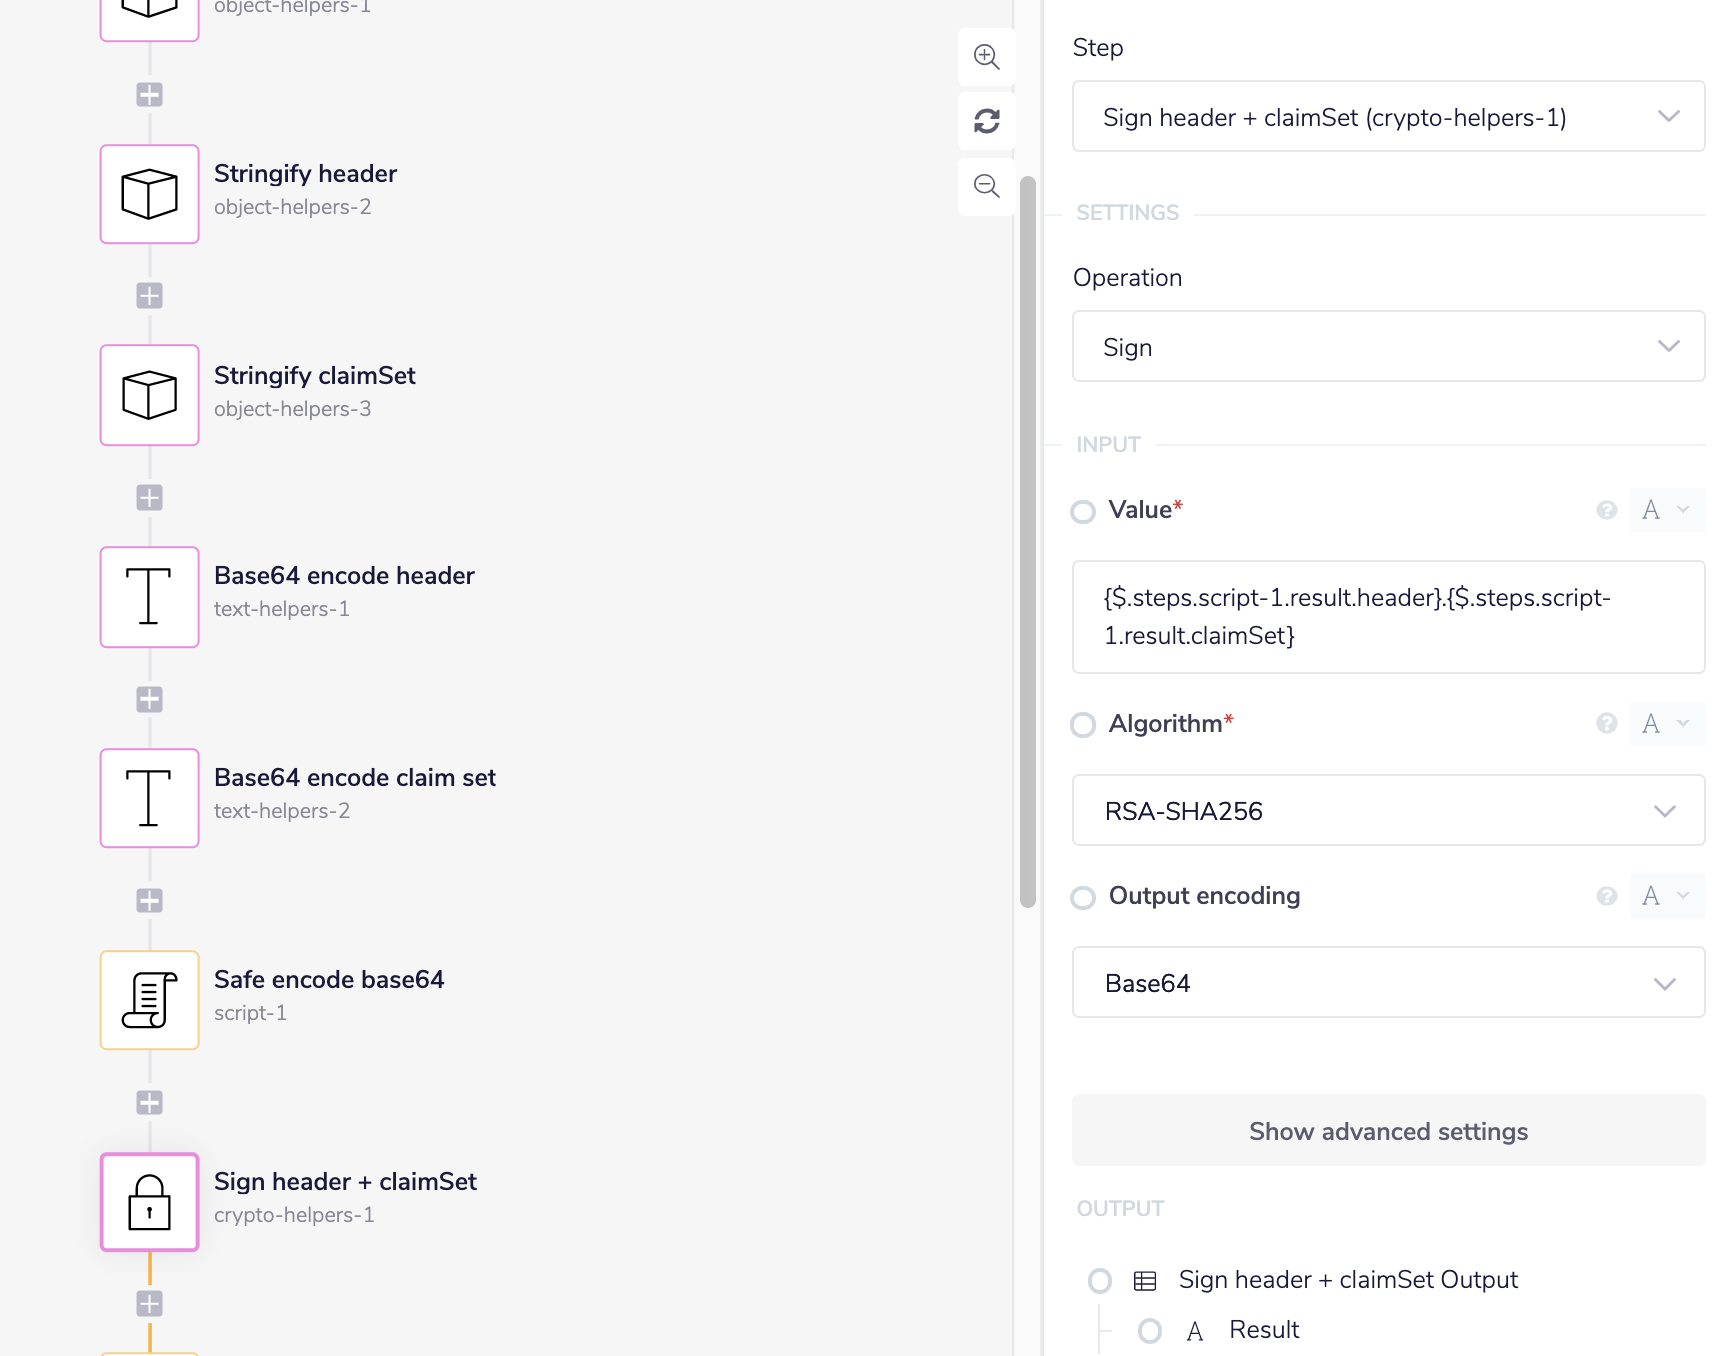Click the zoom out magnifier icon
The width and height of the screenshot is (1718, 1356).
point(987,185)
